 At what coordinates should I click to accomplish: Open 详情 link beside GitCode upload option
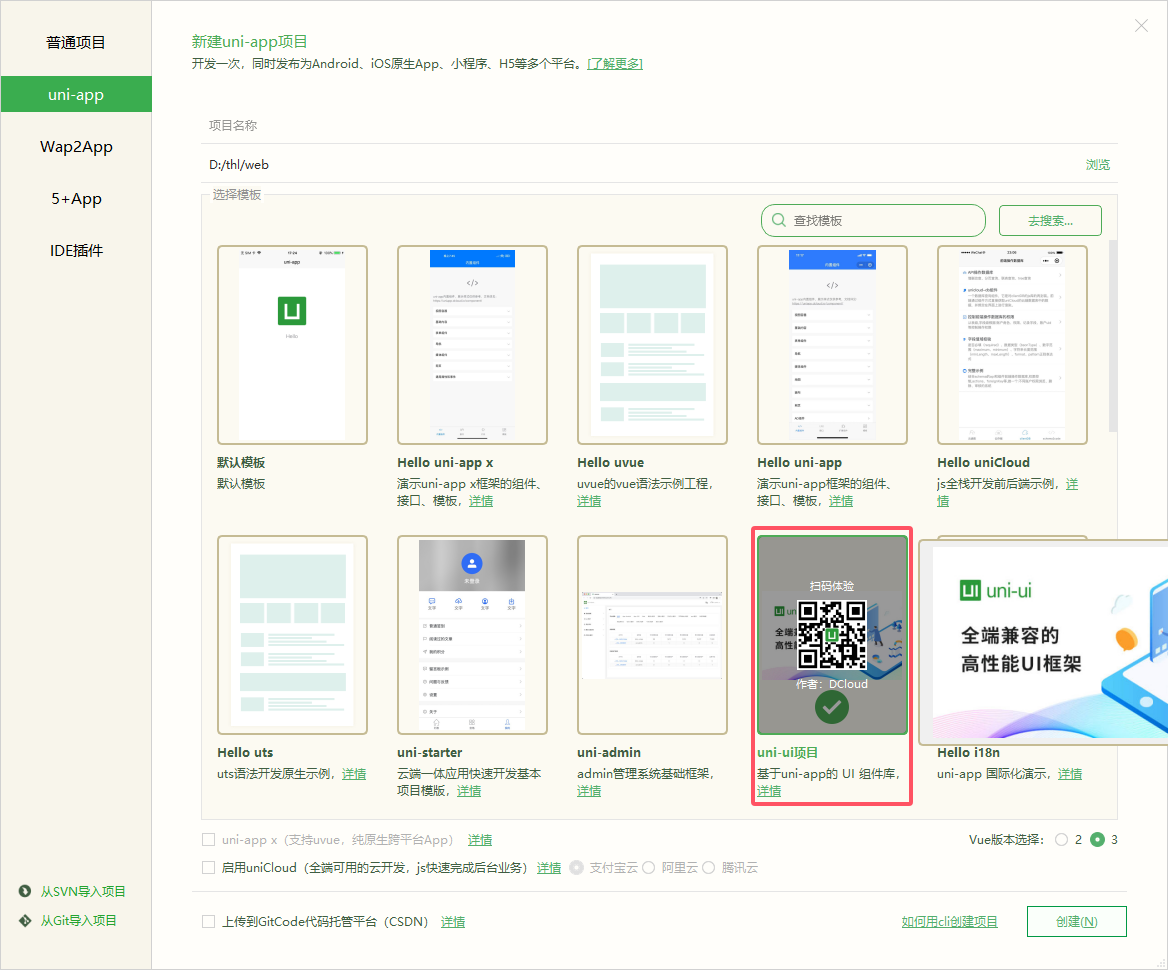[x=453, y=922]
